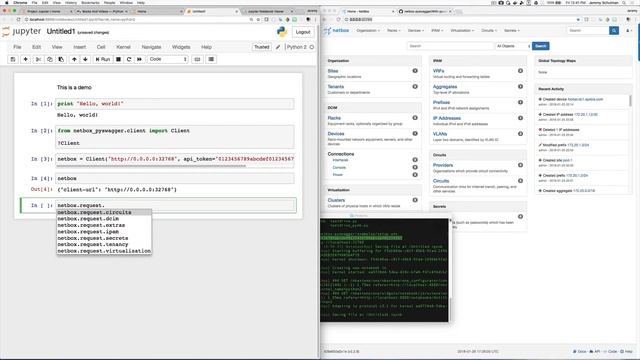The width and height of the screenshot is (640, 360).
Task: Select netbox.request.virtualization autocomplete suggestion
Action: [104, 251]
